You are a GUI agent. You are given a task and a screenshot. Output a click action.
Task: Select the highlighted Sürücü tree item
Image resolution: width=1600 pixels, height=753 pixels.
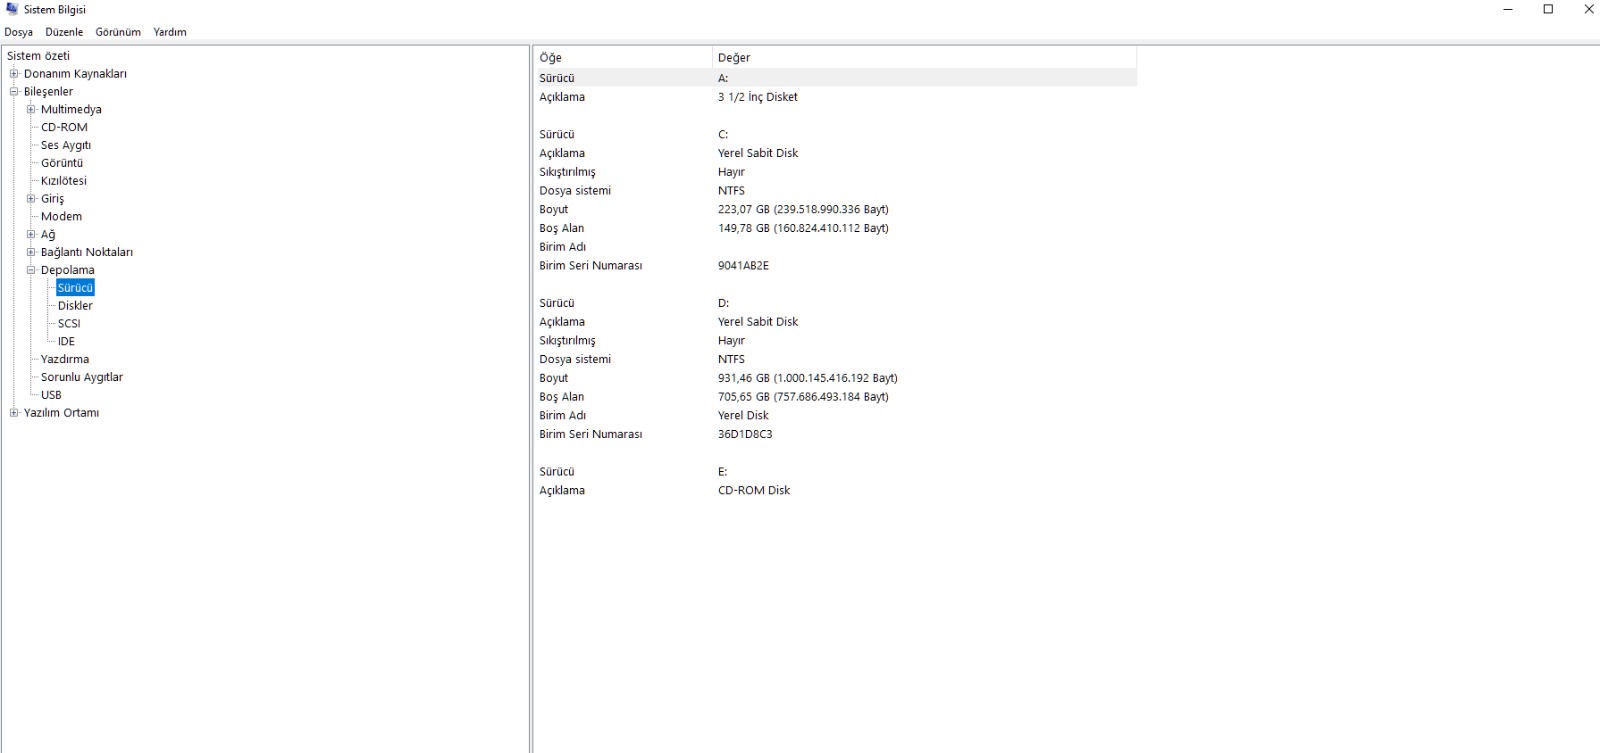point(75,288)
